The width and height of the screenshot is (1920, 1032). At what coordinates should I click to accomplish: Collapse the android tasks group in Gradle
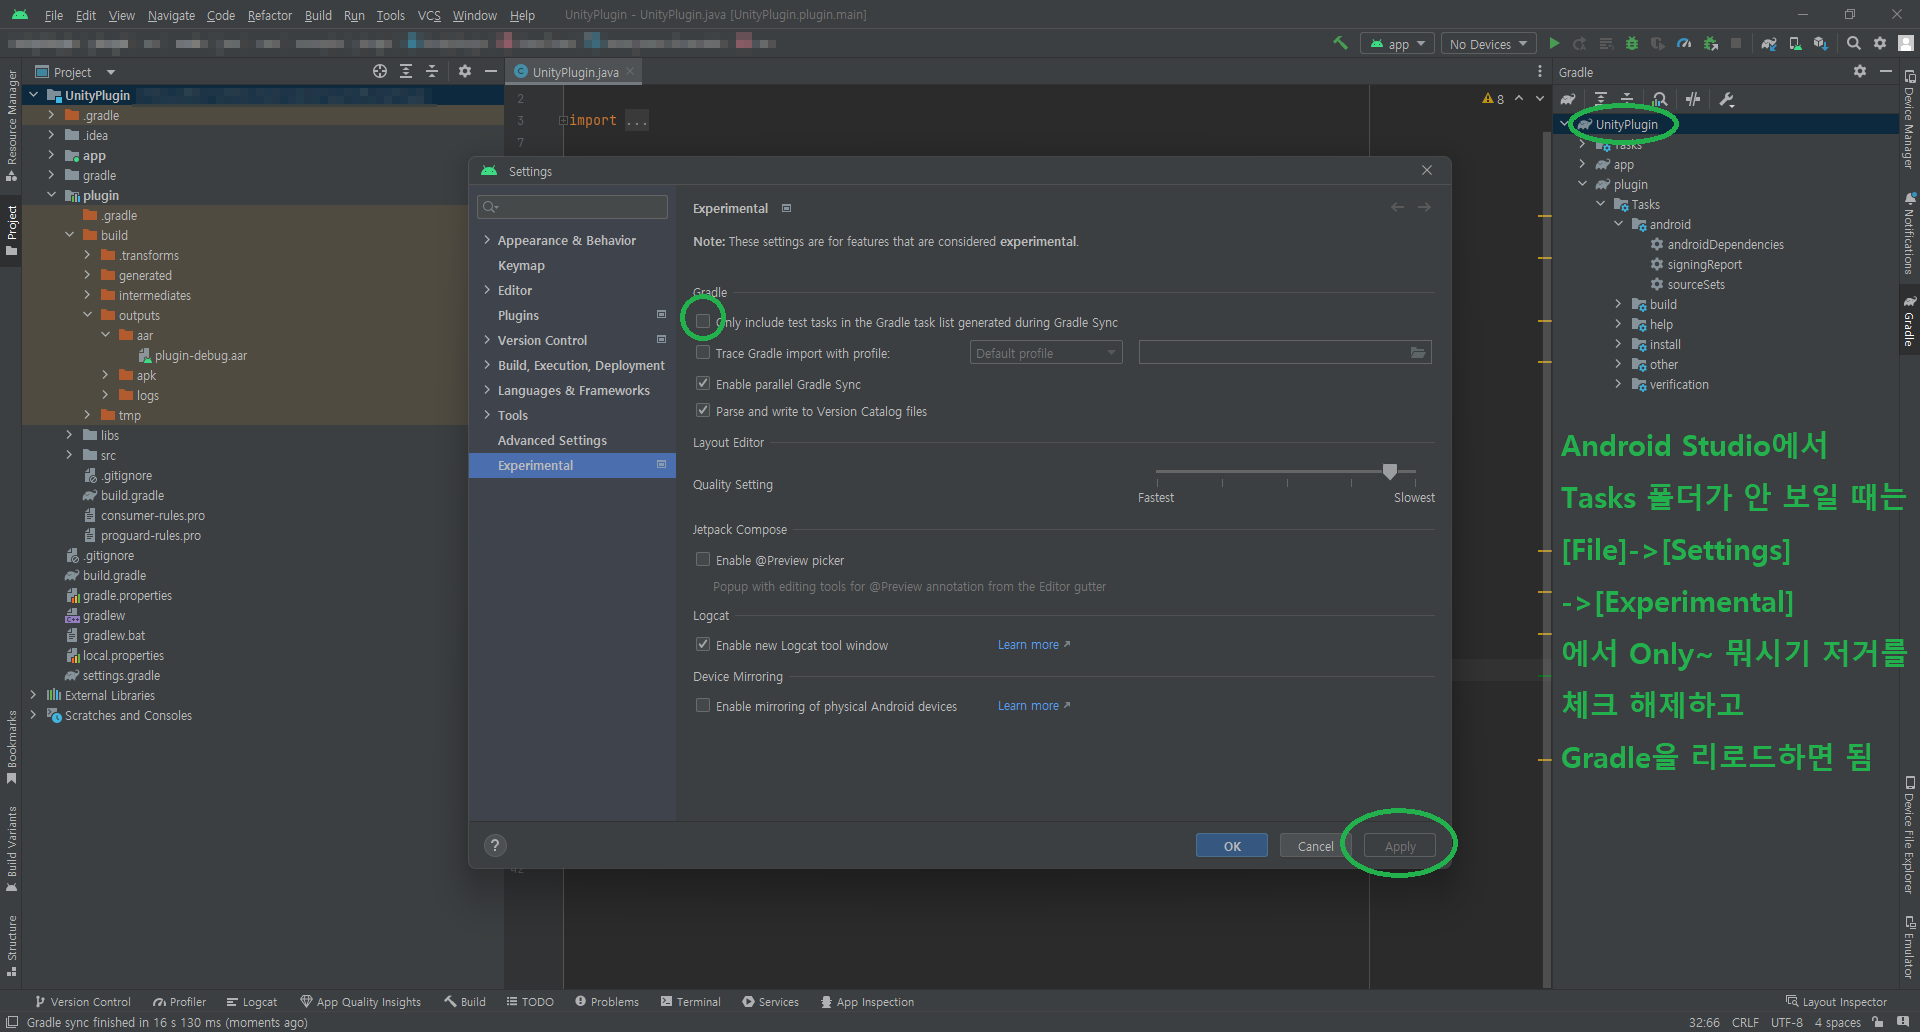point(1618,224)
